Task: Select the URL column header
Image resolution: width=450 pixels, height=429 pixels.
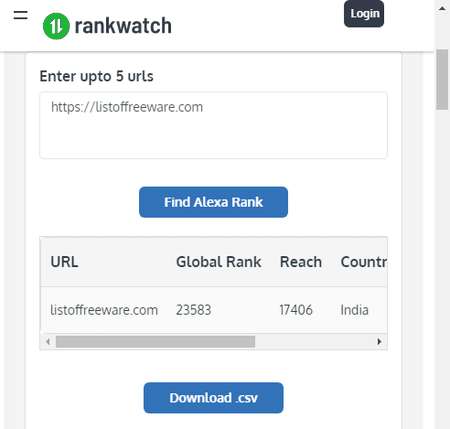Action: click(64, 262)
